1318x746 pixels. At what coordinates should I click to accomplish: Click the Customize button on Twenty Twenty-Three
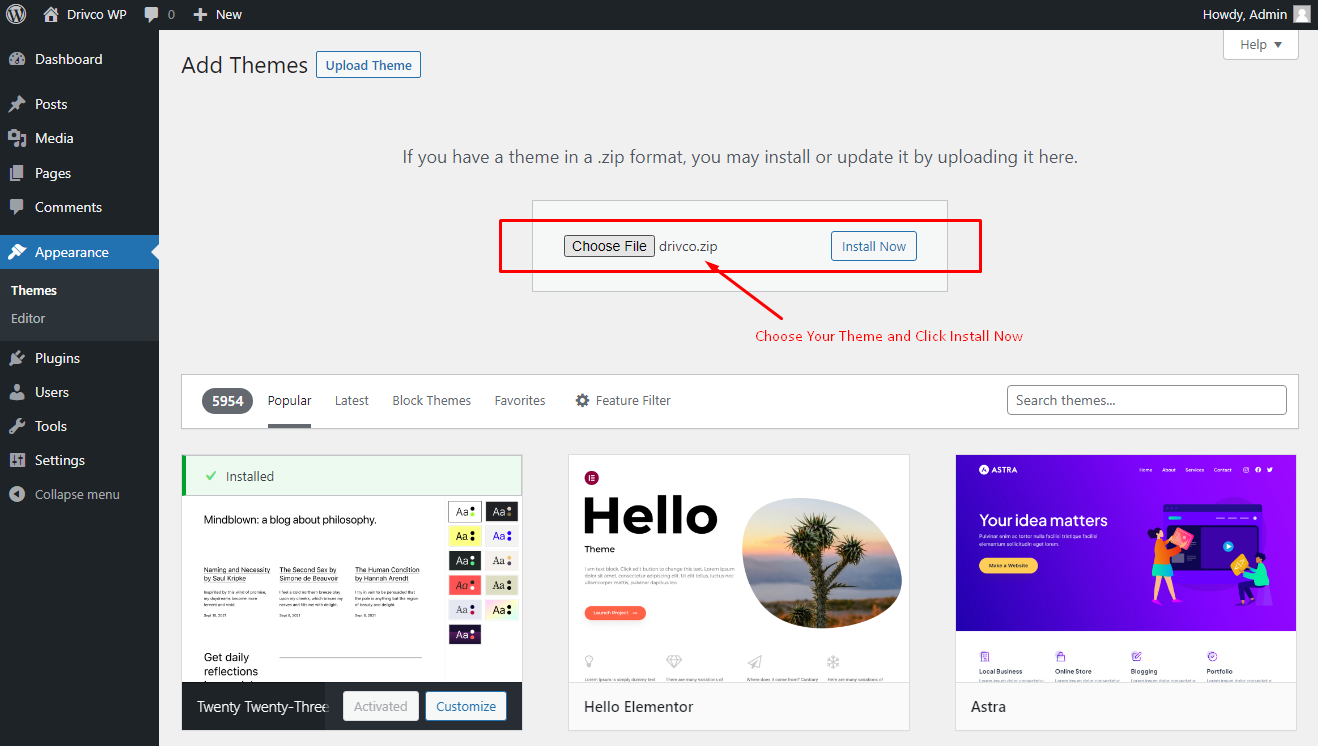[x=466, y=706]
